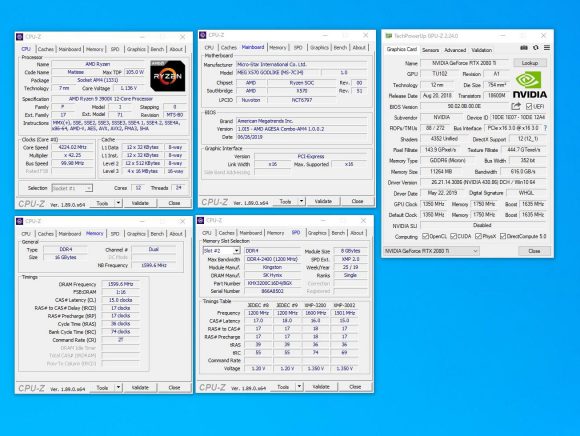The image size is (580, 436).
Task: Click the Part Number field in the SPD window
Action: tap(273, 283)
